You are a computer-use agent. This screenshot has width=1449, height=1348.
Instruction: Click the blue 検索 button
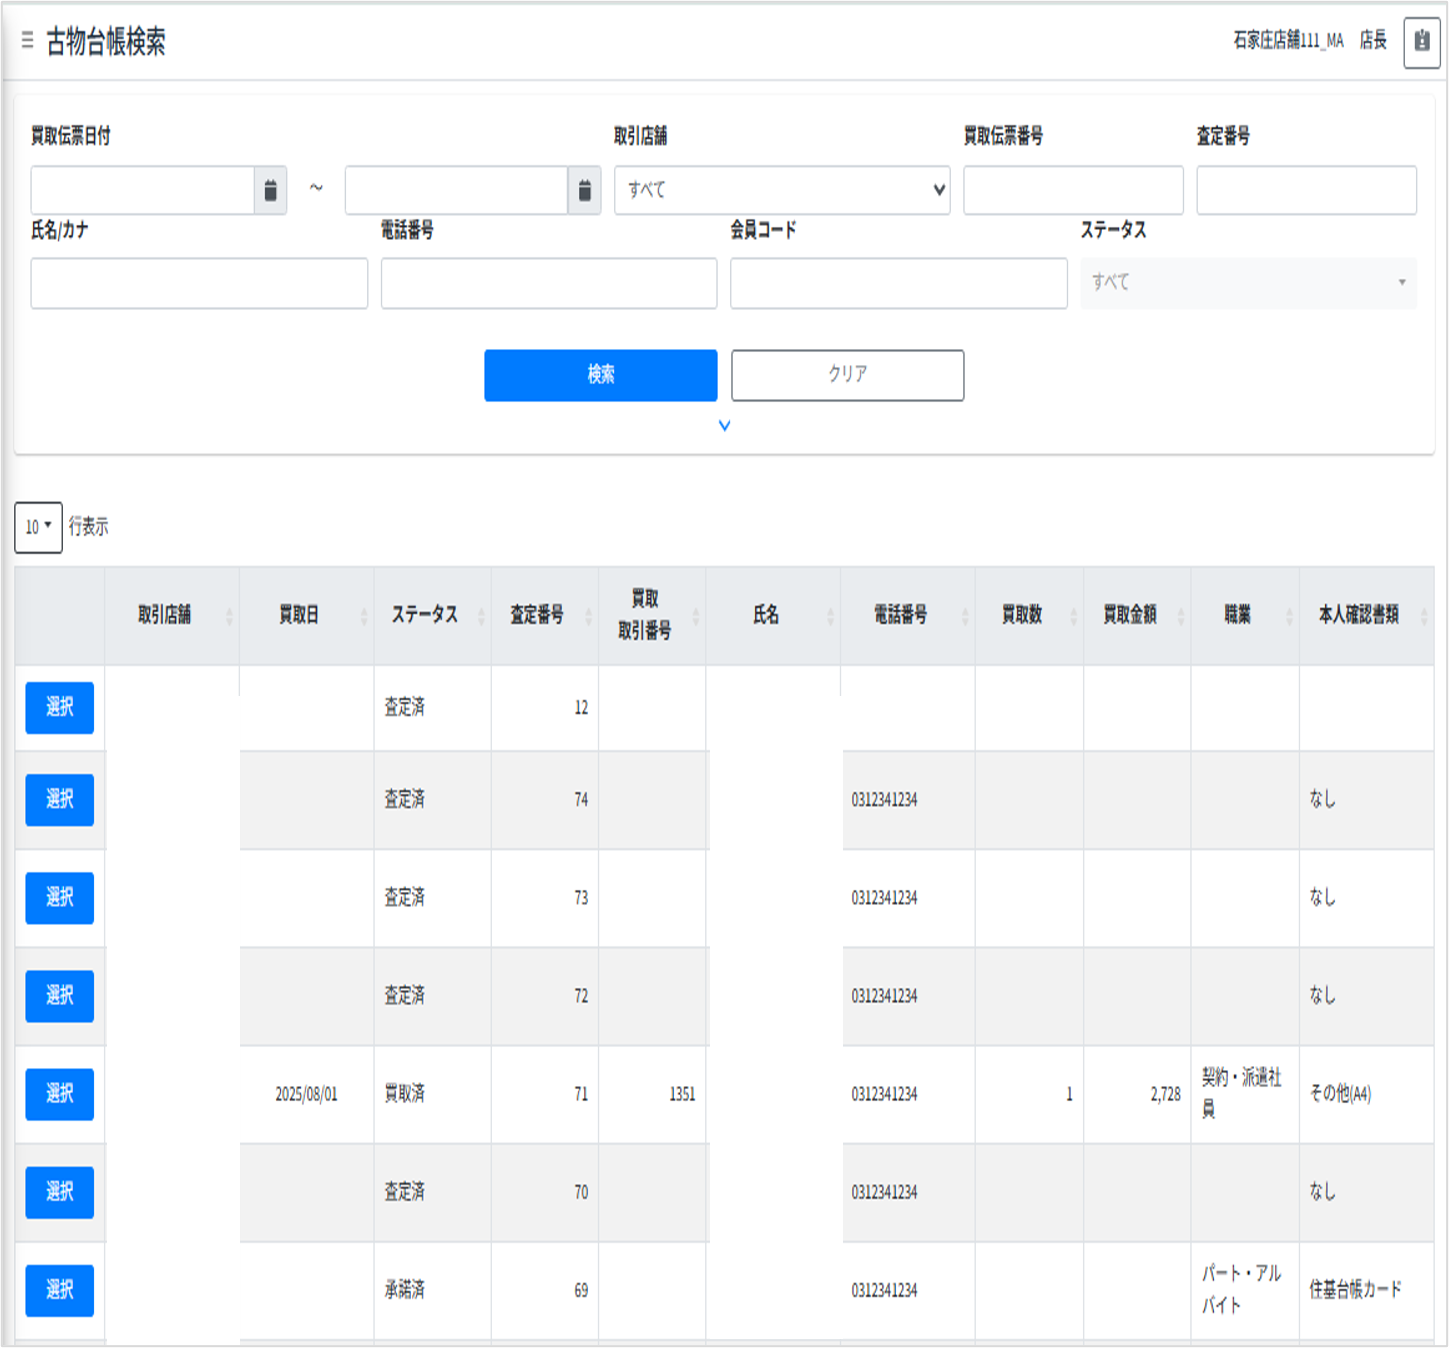point(600,375)
